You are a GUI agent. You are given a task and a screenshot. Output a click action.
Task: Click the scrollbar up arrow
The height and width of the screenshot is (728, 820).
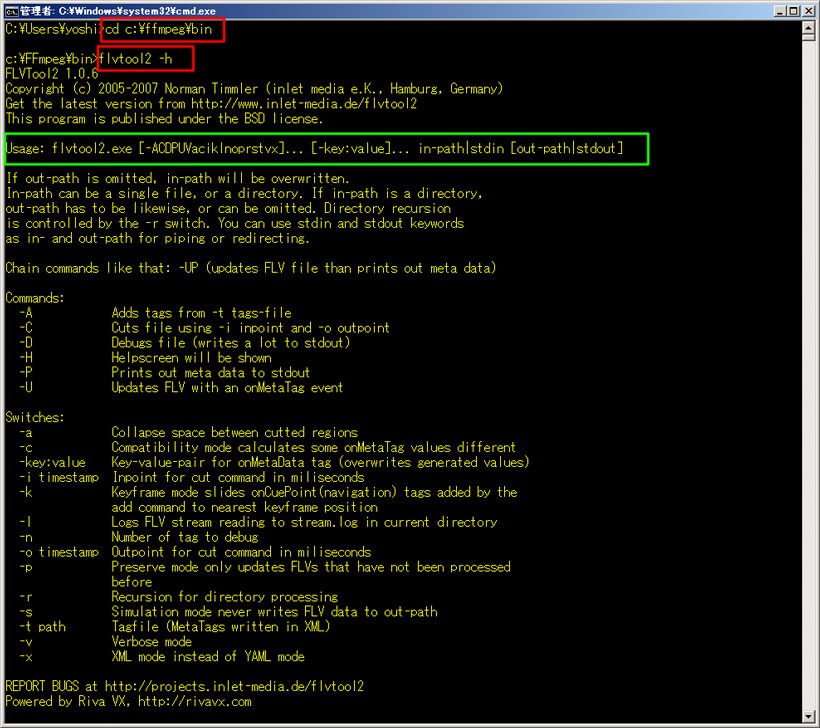[x=808, y=27]
